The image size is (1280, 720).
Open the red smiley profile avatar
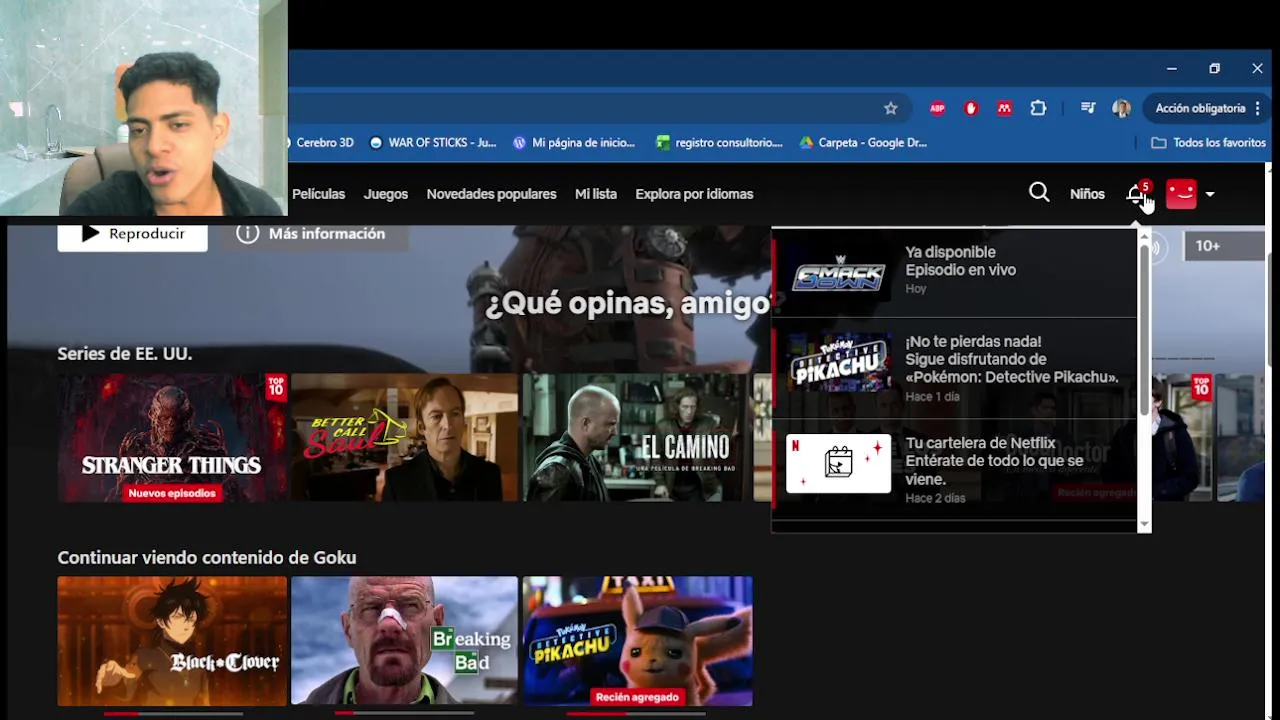[x=1181, y=193]
